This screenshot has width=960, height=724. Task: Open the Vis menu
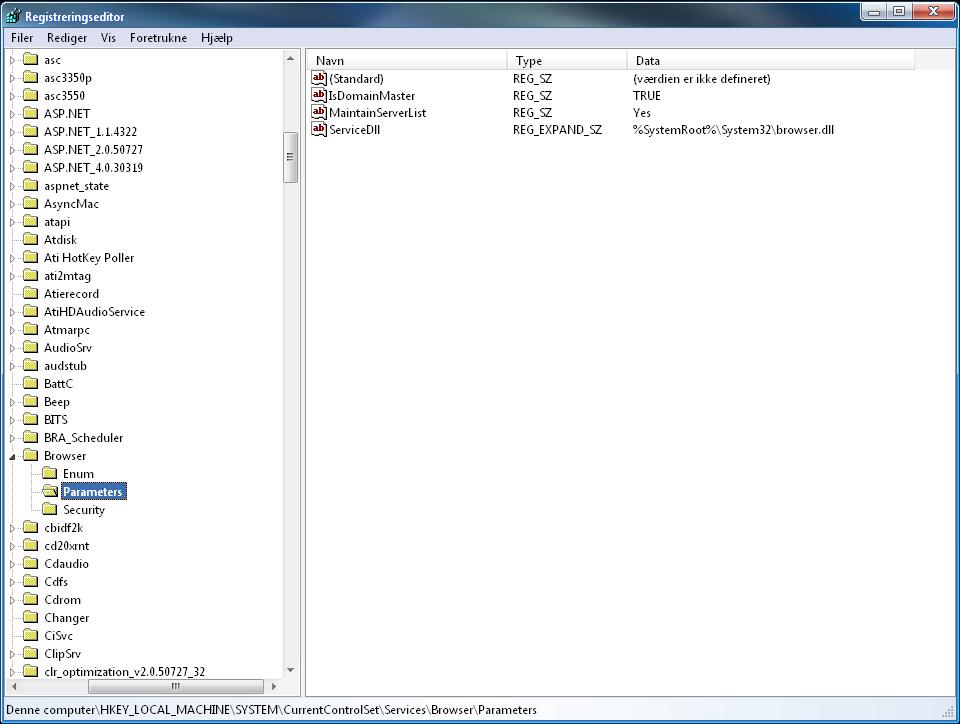coord(108,37)
